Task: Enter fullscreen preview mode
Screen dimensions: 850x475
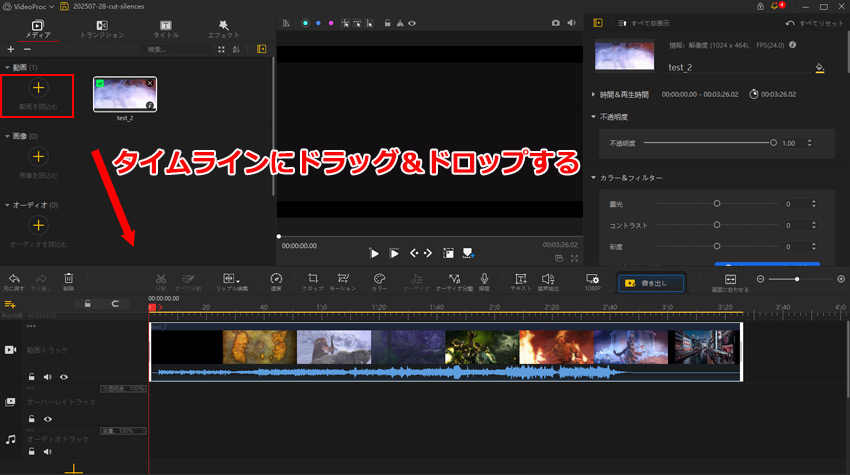Action: pyautogui.click(x=575, y=259)
